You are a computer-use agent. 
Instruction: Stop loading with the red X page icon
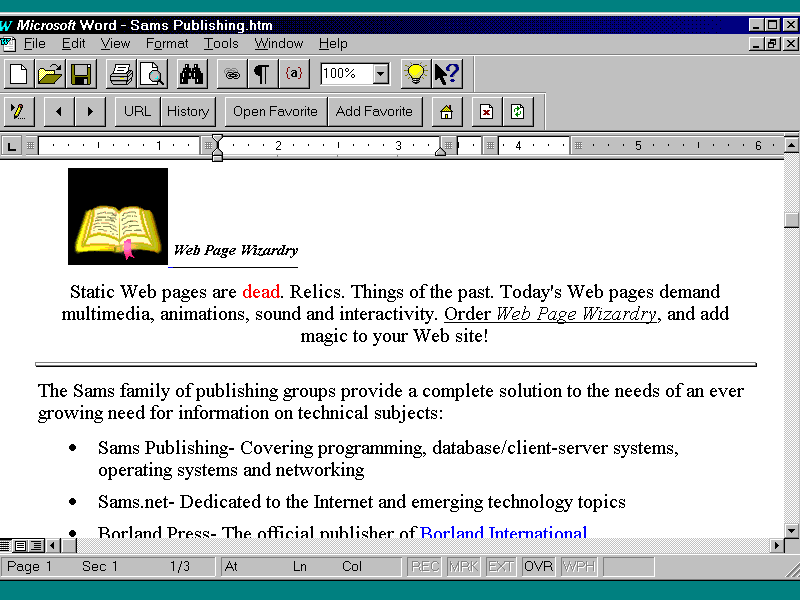click(x=486, y=112)
